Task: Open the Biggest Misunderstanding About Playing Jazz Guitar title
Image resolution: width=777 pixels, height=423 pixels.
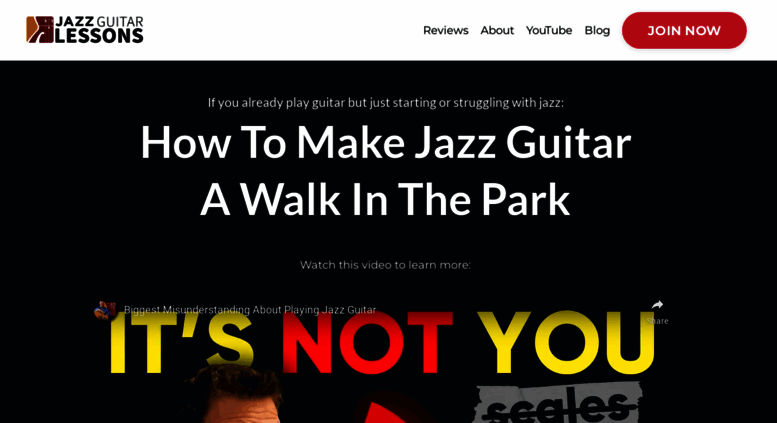Action: [250, 310]
